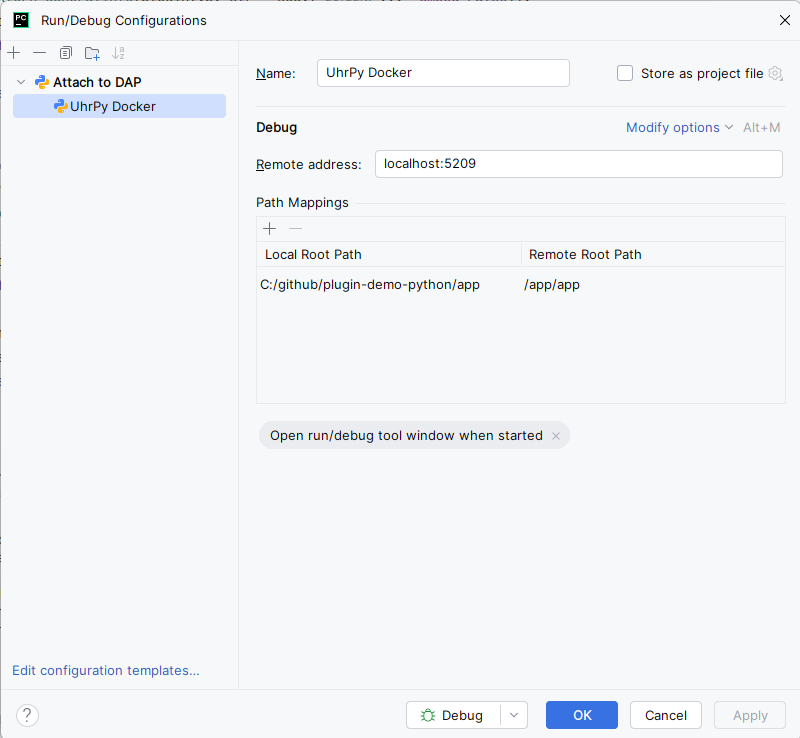Screen dimensions: 800x738
Task: Open the Modify options dropdown
Action: click(x=679, y=127)
